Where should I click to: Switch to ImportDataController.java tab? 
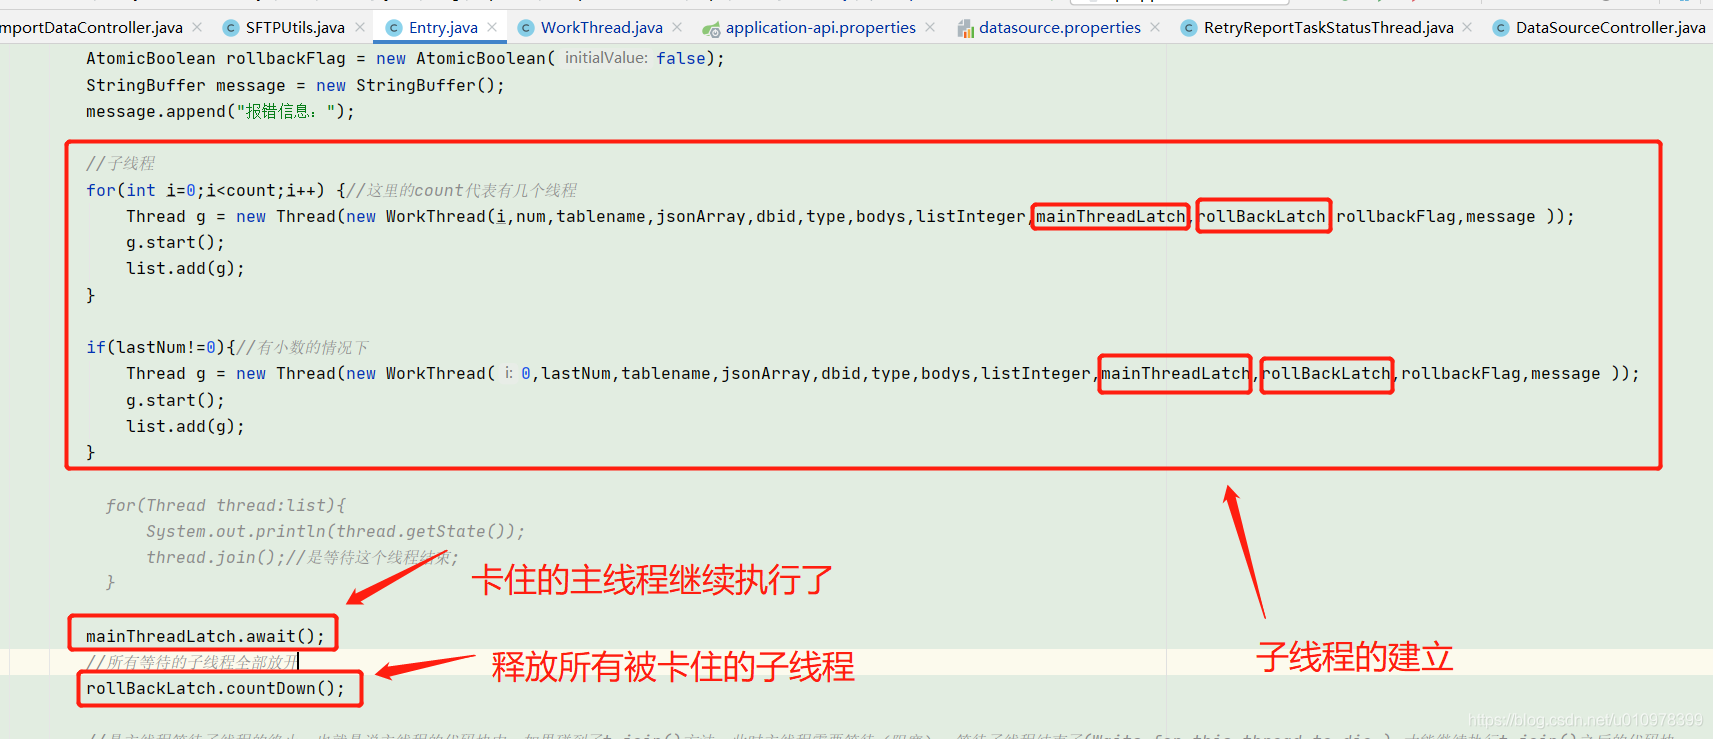[91, 28]
